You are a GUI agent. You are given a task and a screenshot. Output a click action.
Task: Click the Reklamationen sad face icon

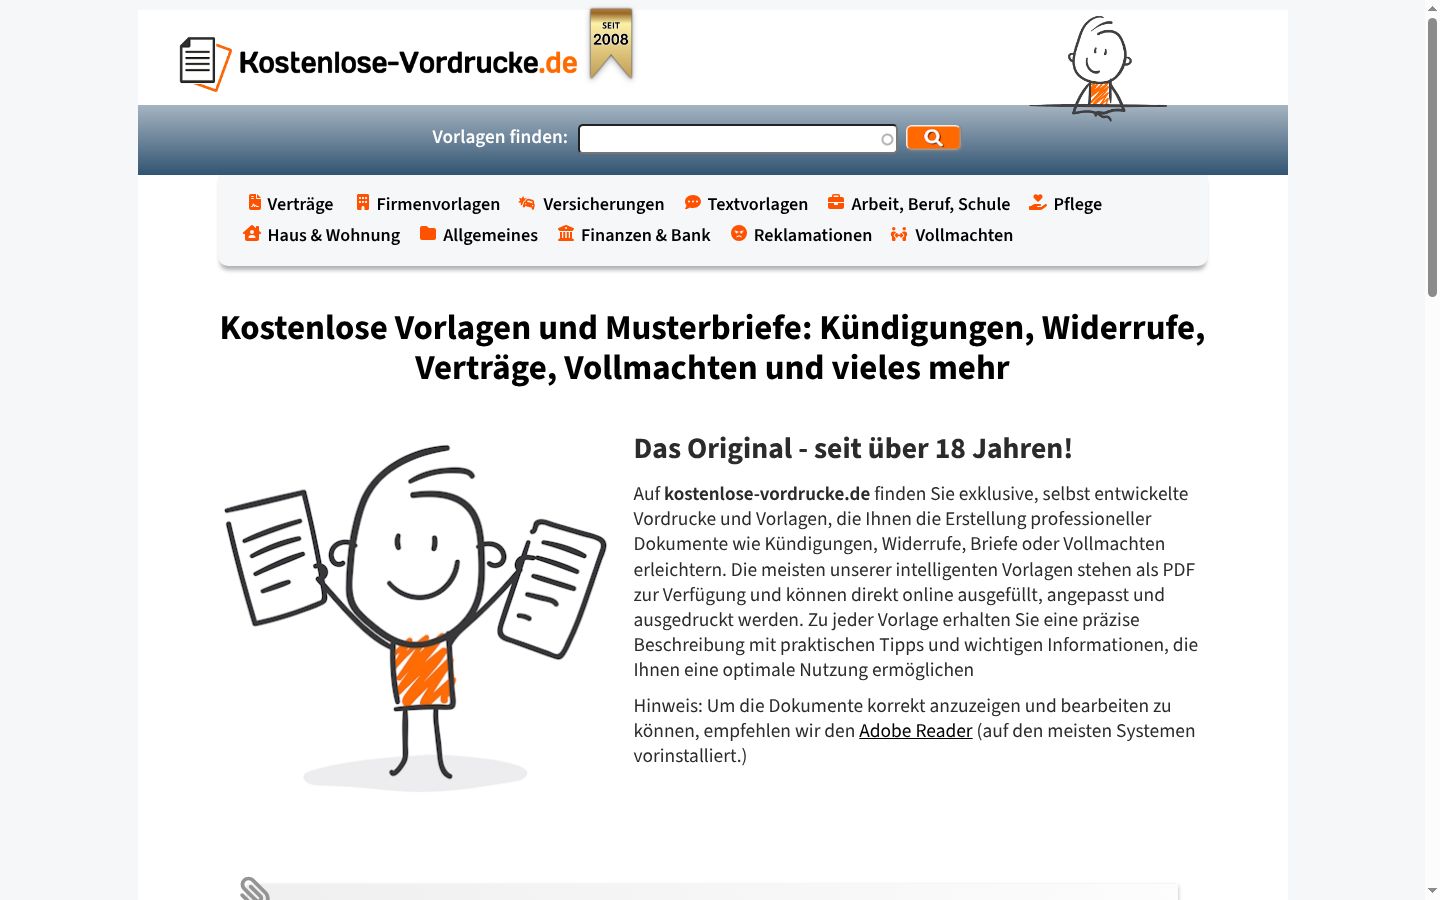(x=739, y=233)
